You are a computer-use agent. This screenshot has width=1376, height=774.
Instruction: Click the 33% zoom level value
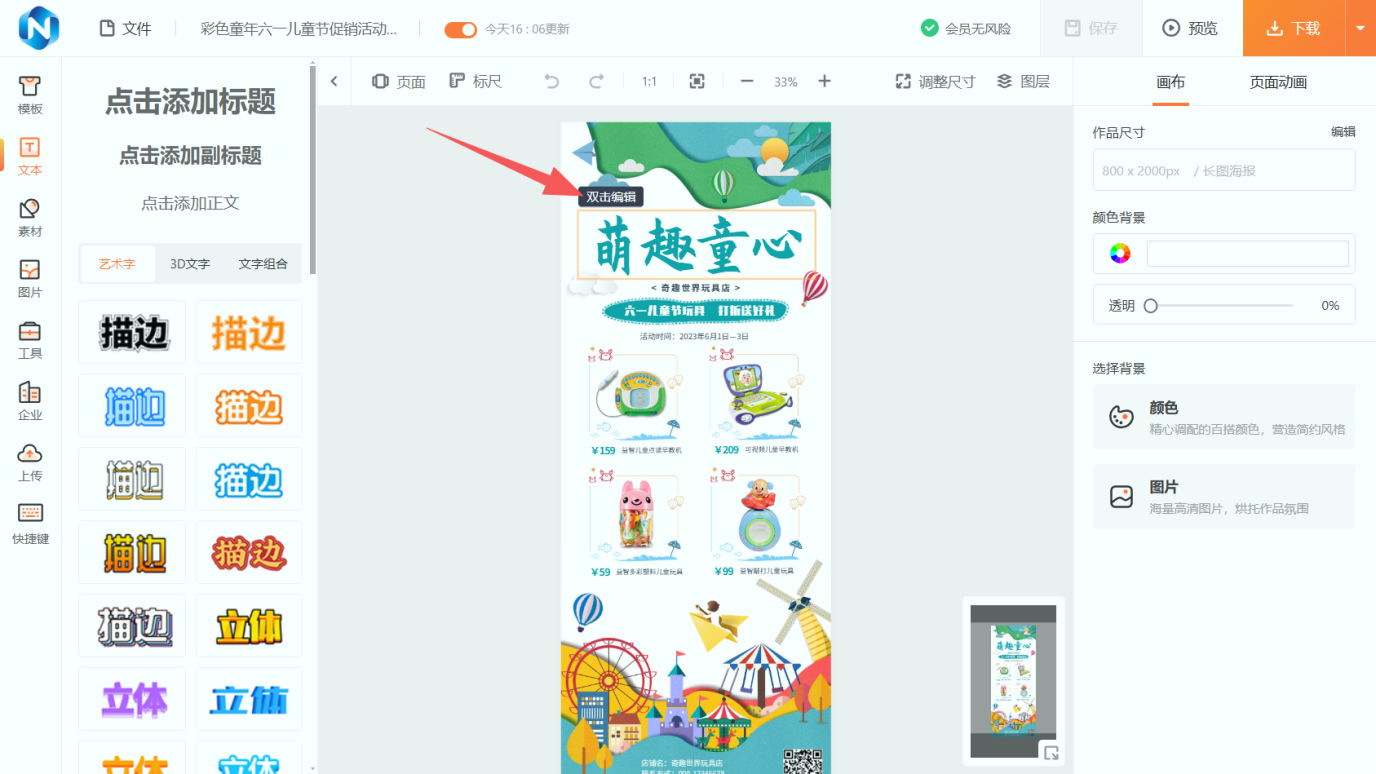pyautogui.click(x=786, y=82)
